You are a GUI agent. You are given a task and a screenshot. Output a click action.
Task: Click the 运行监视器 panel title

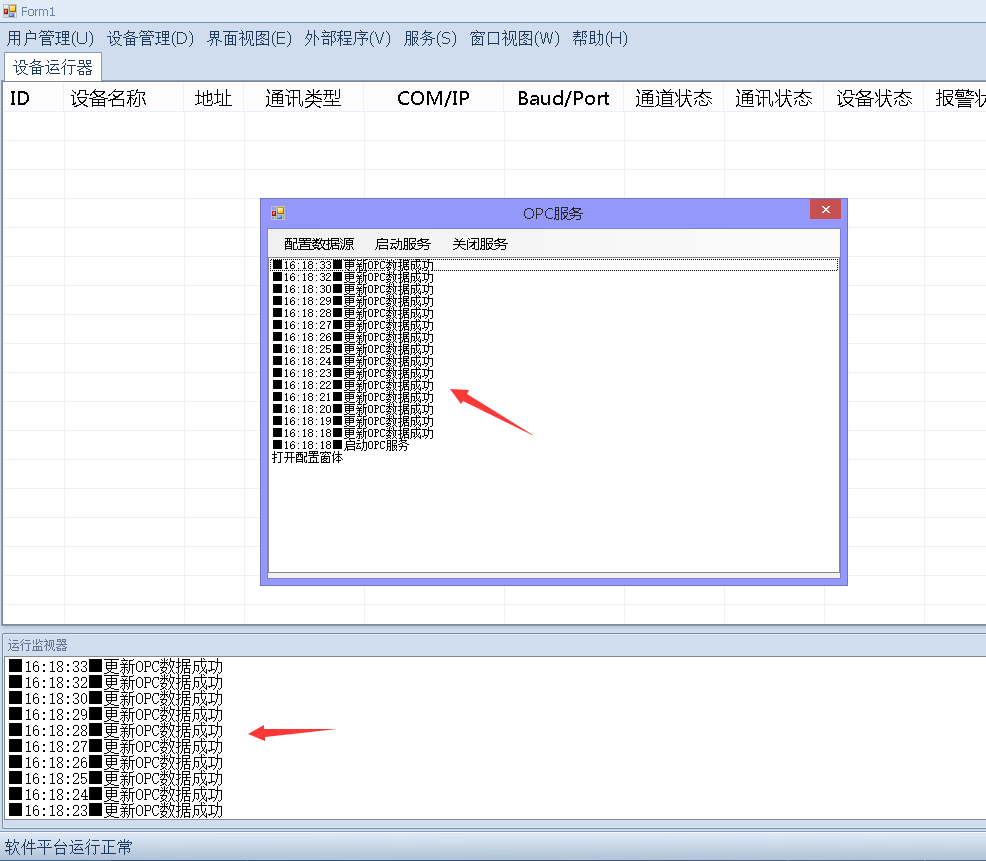(37, 645)
